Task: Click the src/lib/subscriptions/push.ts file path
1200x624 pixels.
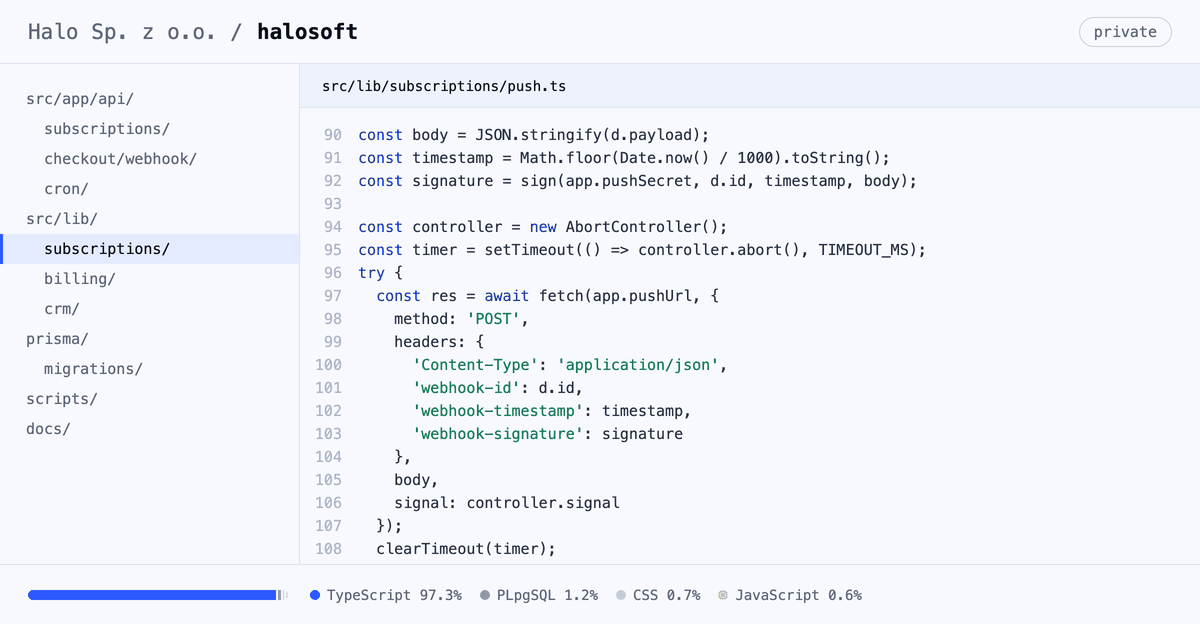Action: pyautogui.click(x=444, y=86)
